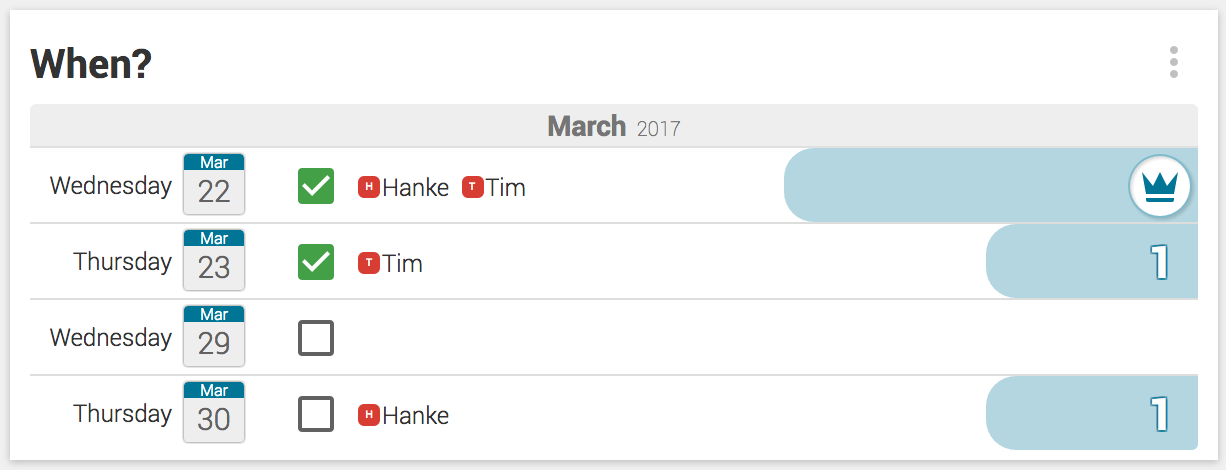
Task: Click the Mar 22 calendar icon
Action: click(x=214, y=184)
